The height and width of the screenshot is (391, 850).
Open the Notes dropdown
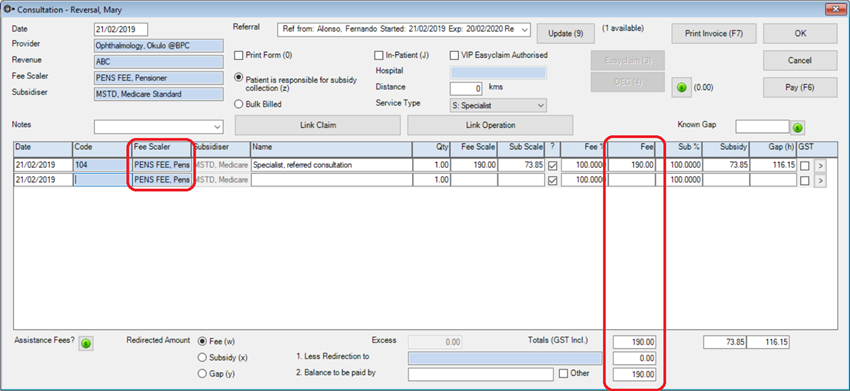coord(217,126)
